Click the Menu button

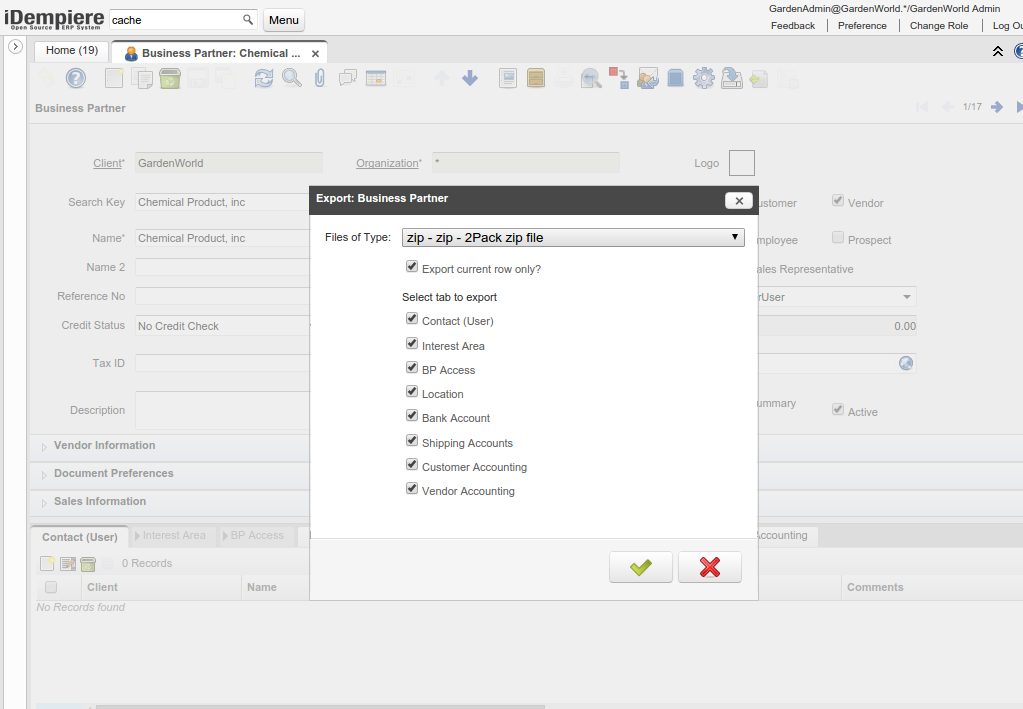(284, 20)
